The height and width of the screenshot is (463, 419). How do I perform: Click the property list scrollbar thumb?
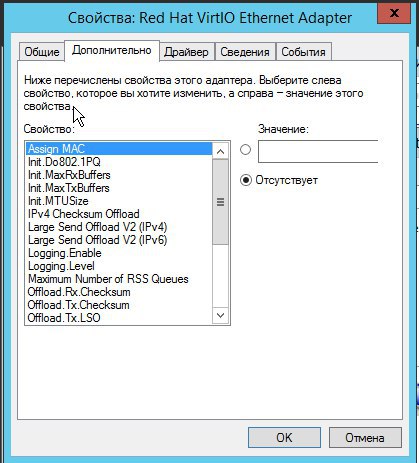[220, 202]
